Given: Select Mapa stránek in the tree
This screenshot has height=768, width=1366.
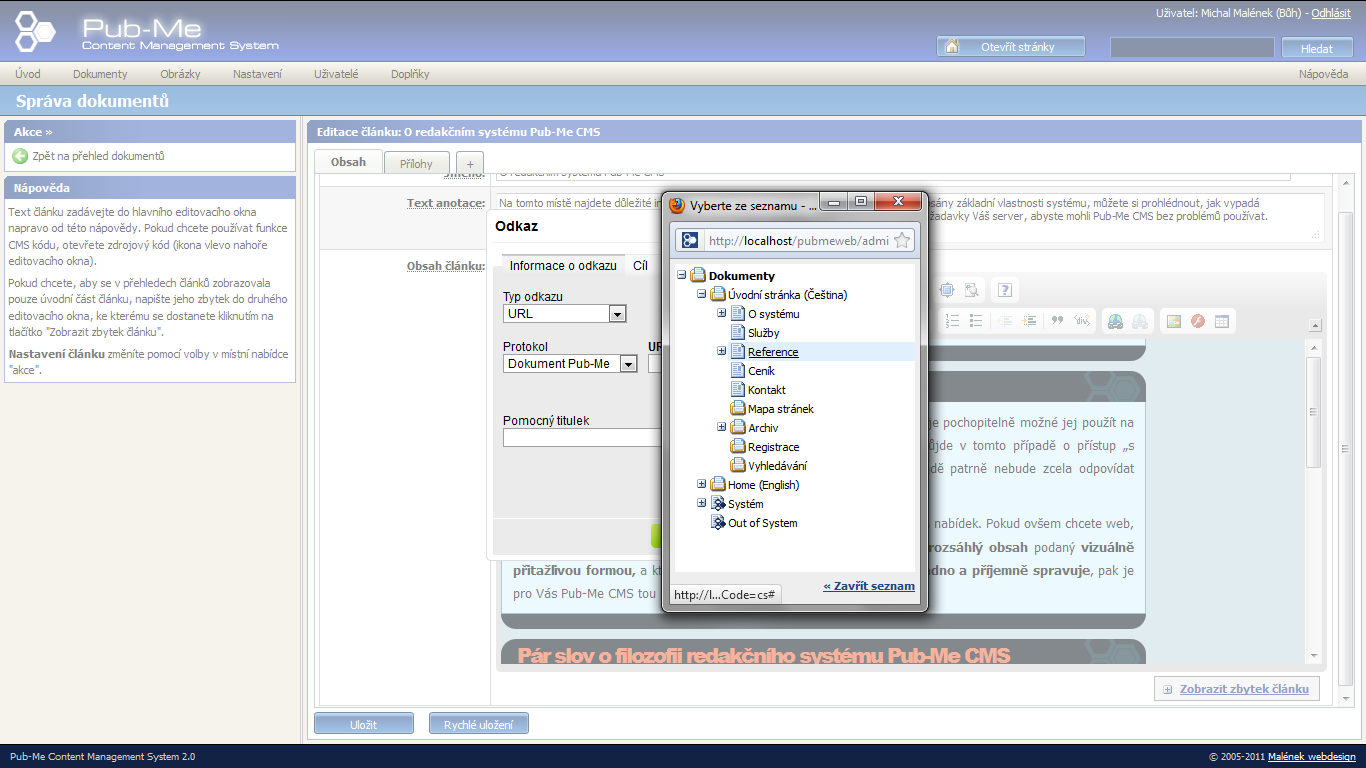Looking at the screenshot, I should 781,409.
